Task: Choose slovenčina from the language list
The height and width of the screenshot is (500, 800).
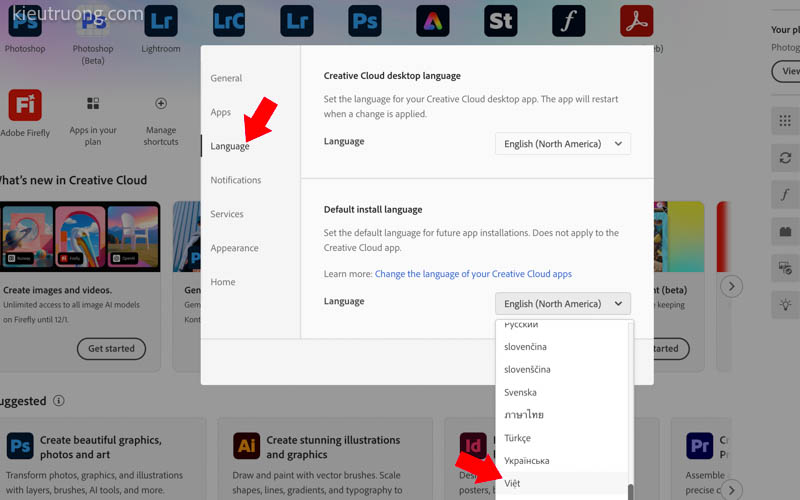Action: click(x=562, y=346)
